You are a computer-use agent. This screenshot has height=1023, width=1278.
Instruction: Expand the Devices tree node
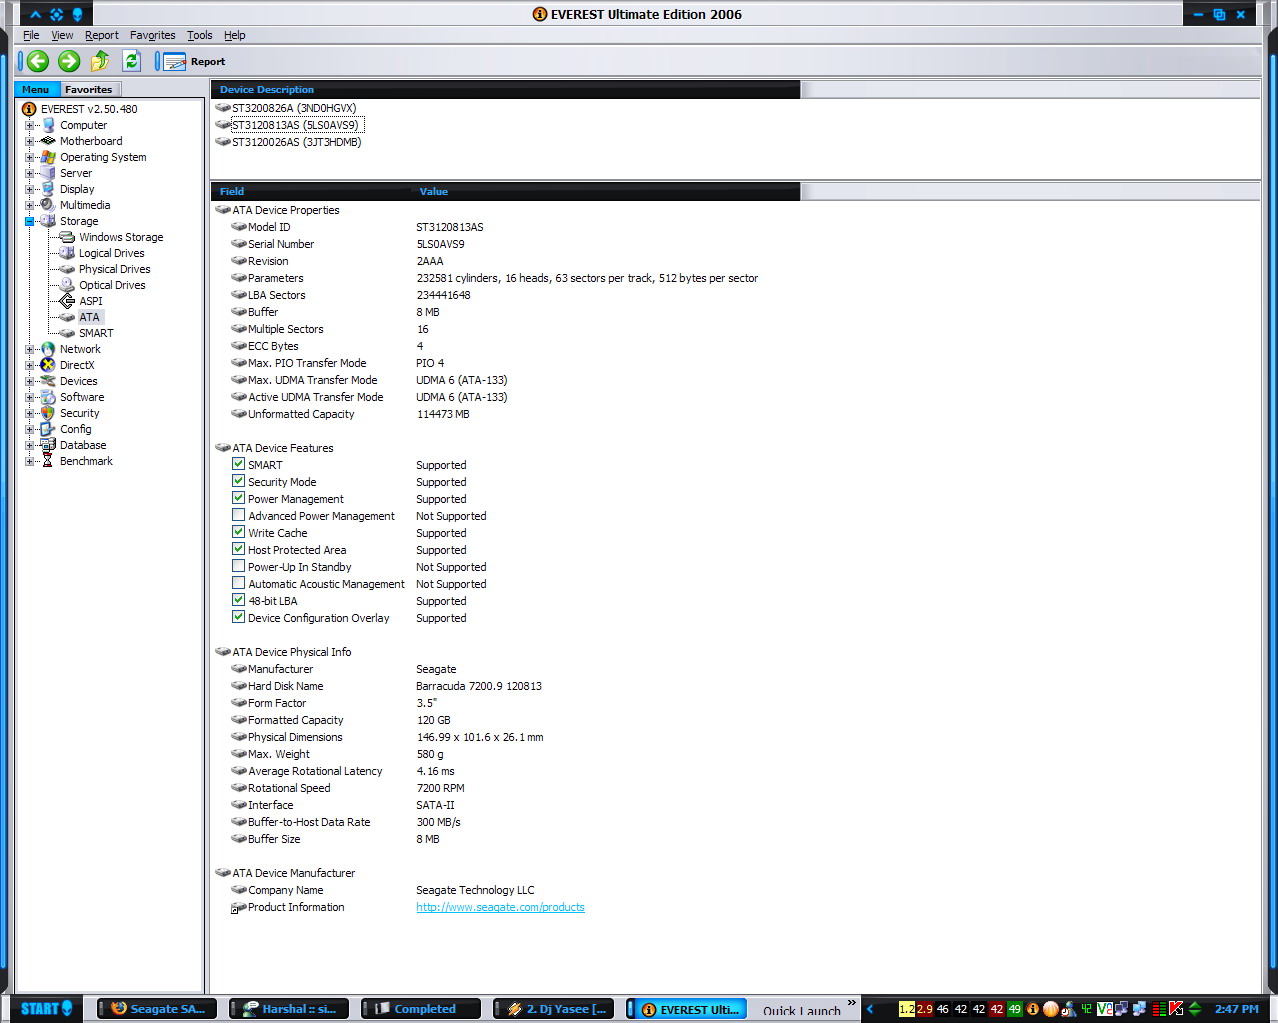coord(29,381)
